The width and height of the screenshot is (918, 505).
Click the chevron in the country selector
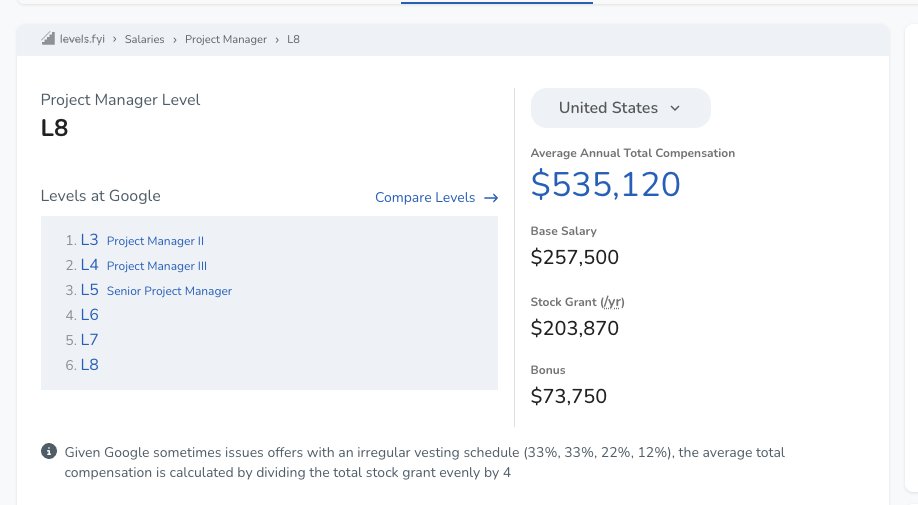point(675,108)
